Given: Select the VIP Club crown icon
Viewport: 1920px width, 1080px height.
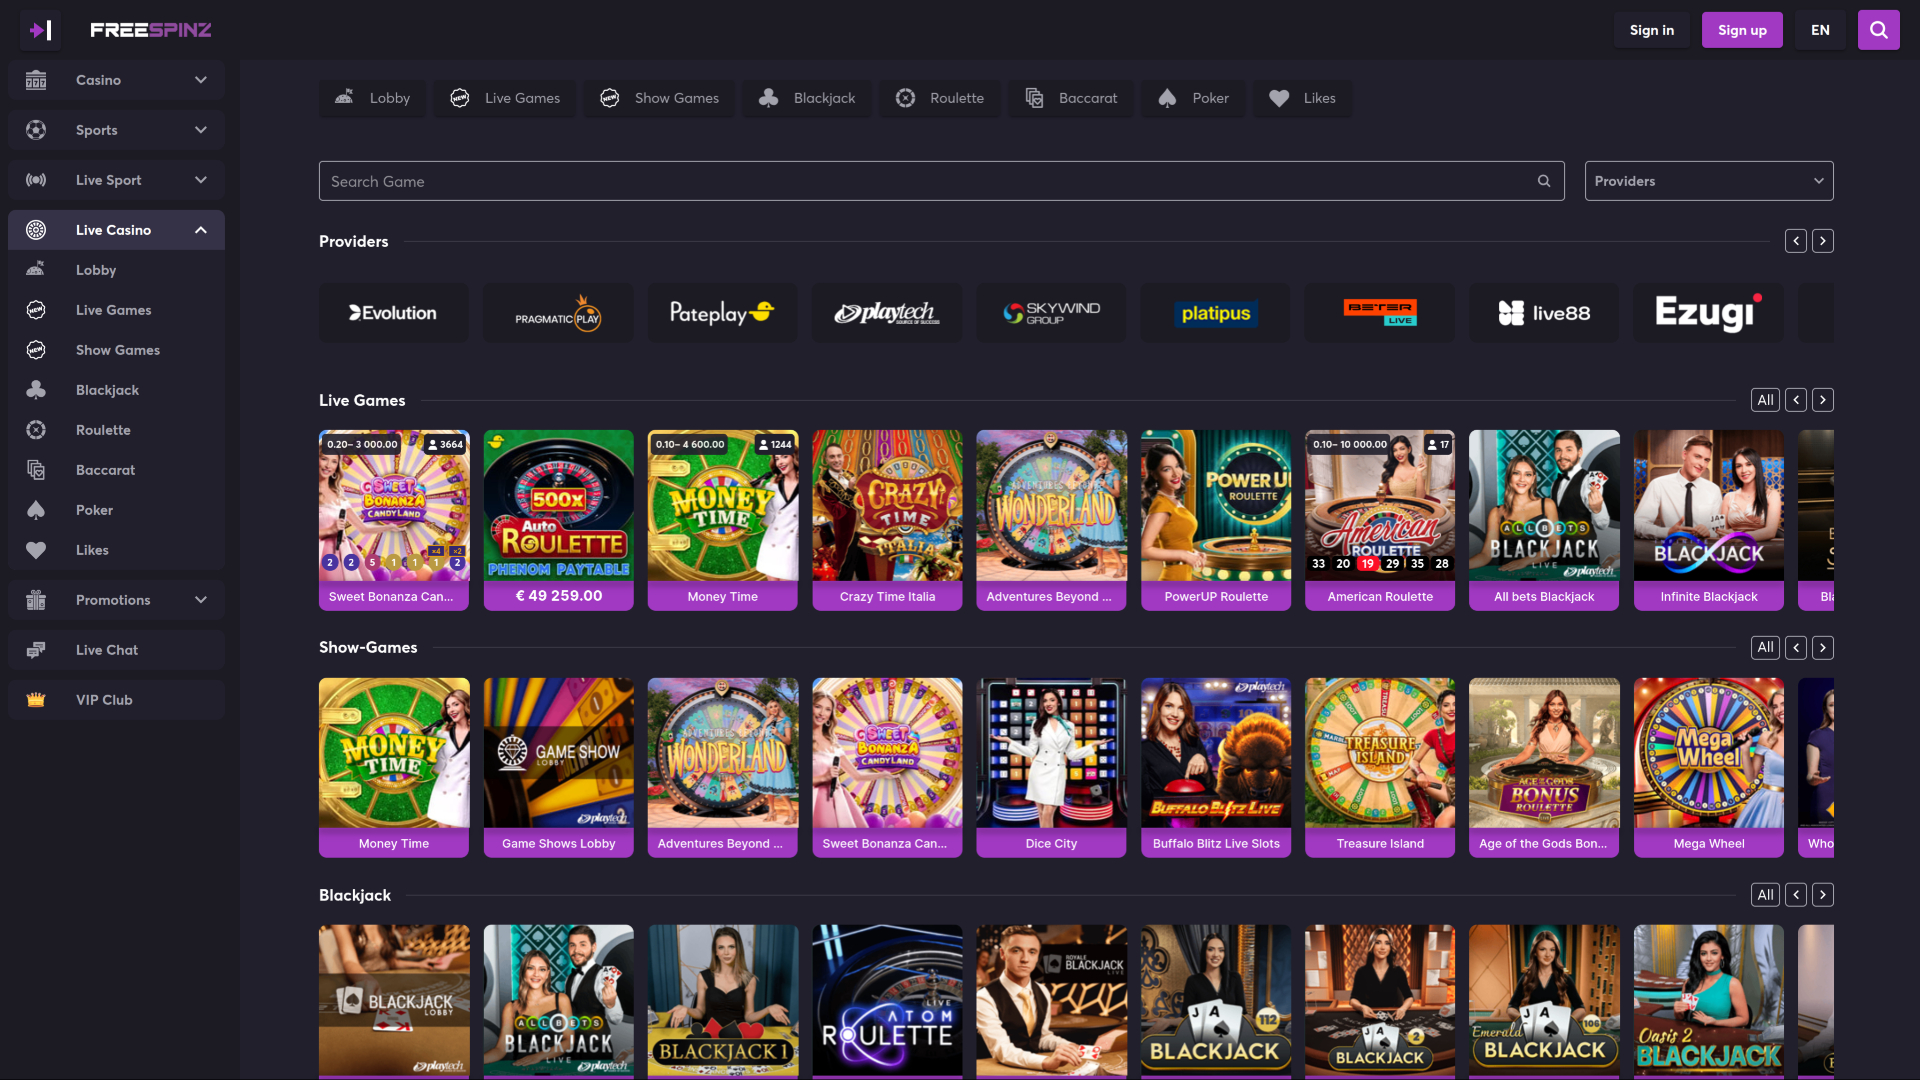Looking at the screenshot, I should pyautogui.click(x=36, y=699).
